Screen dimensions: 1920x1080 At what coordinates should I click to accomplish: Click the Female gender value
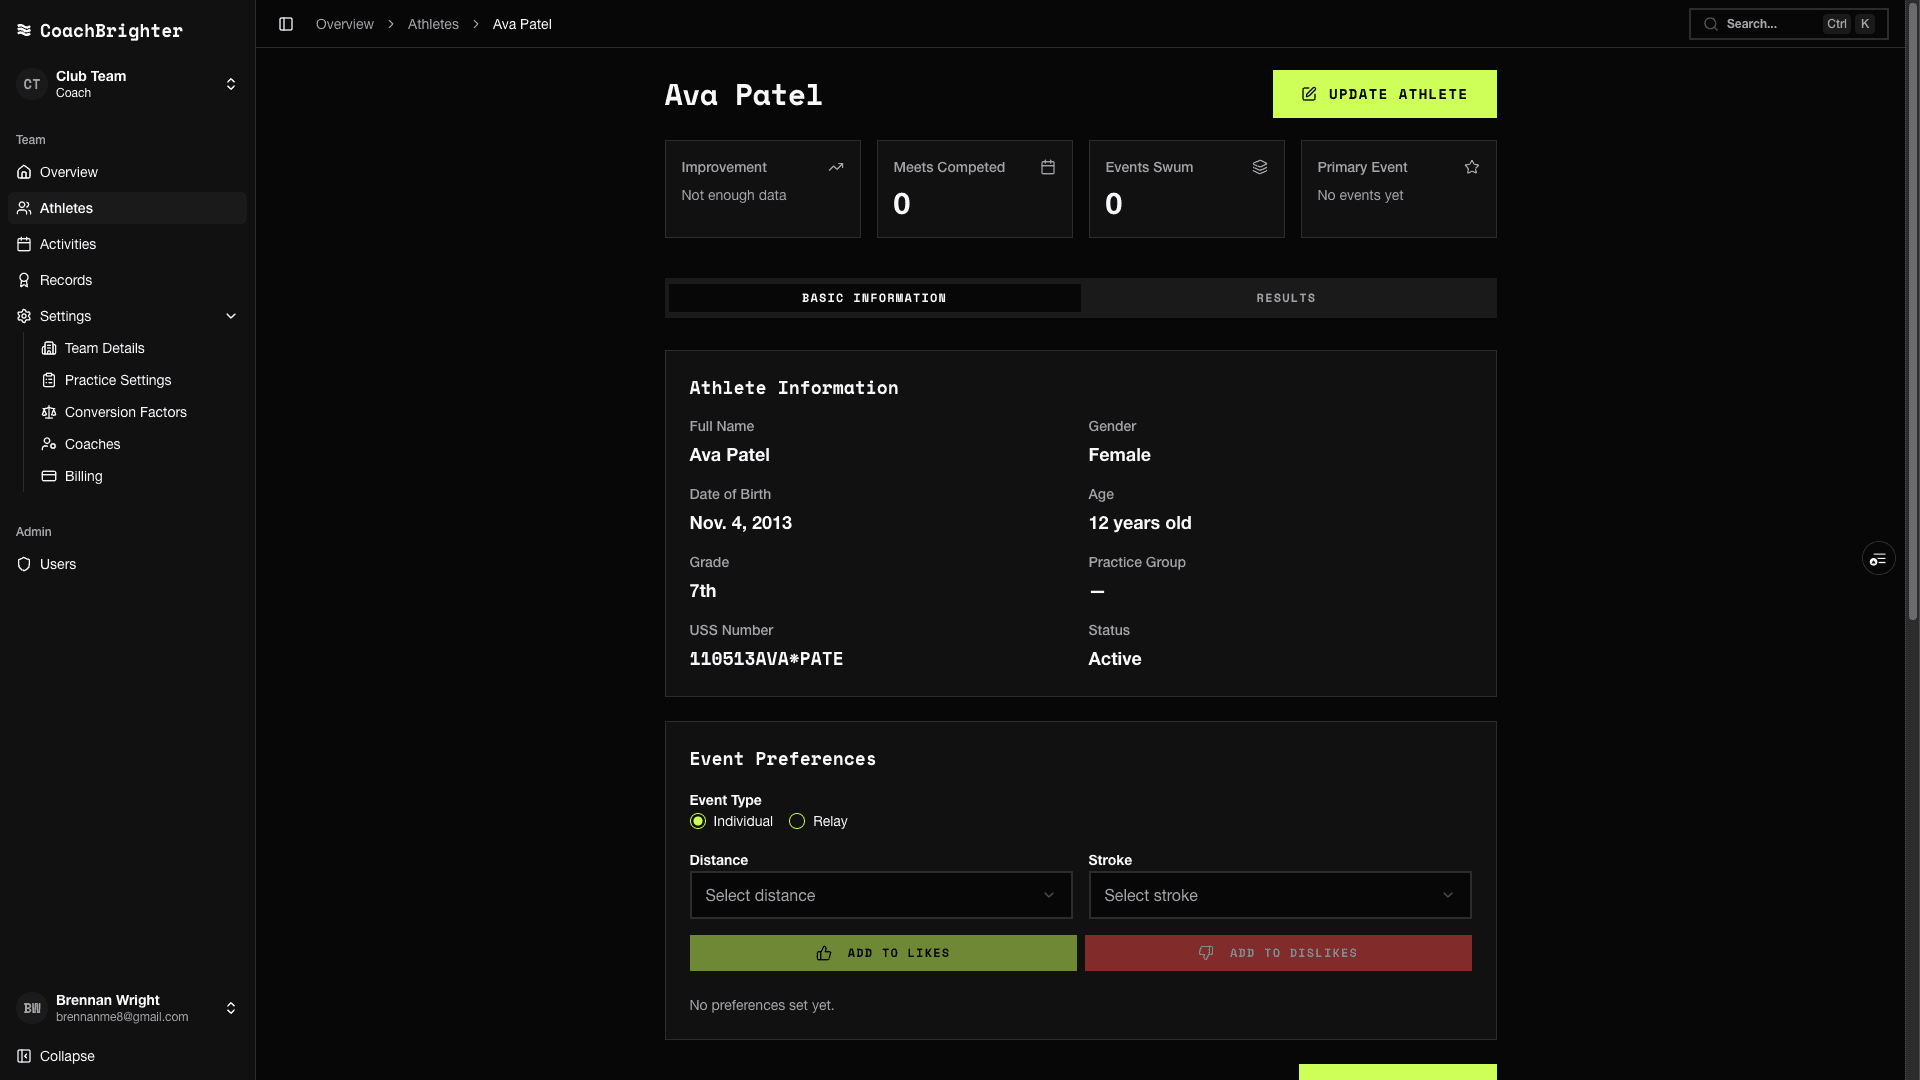pos(1119,455)
